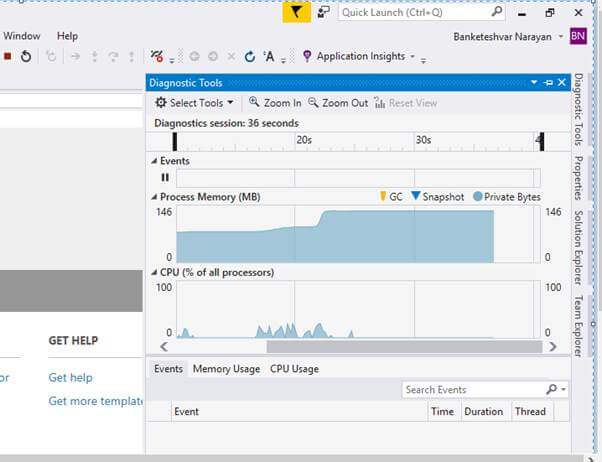602x462 pixels.
Task: Click Reset View in Diagnostic Tools
Action: click(x=405, y=103)
